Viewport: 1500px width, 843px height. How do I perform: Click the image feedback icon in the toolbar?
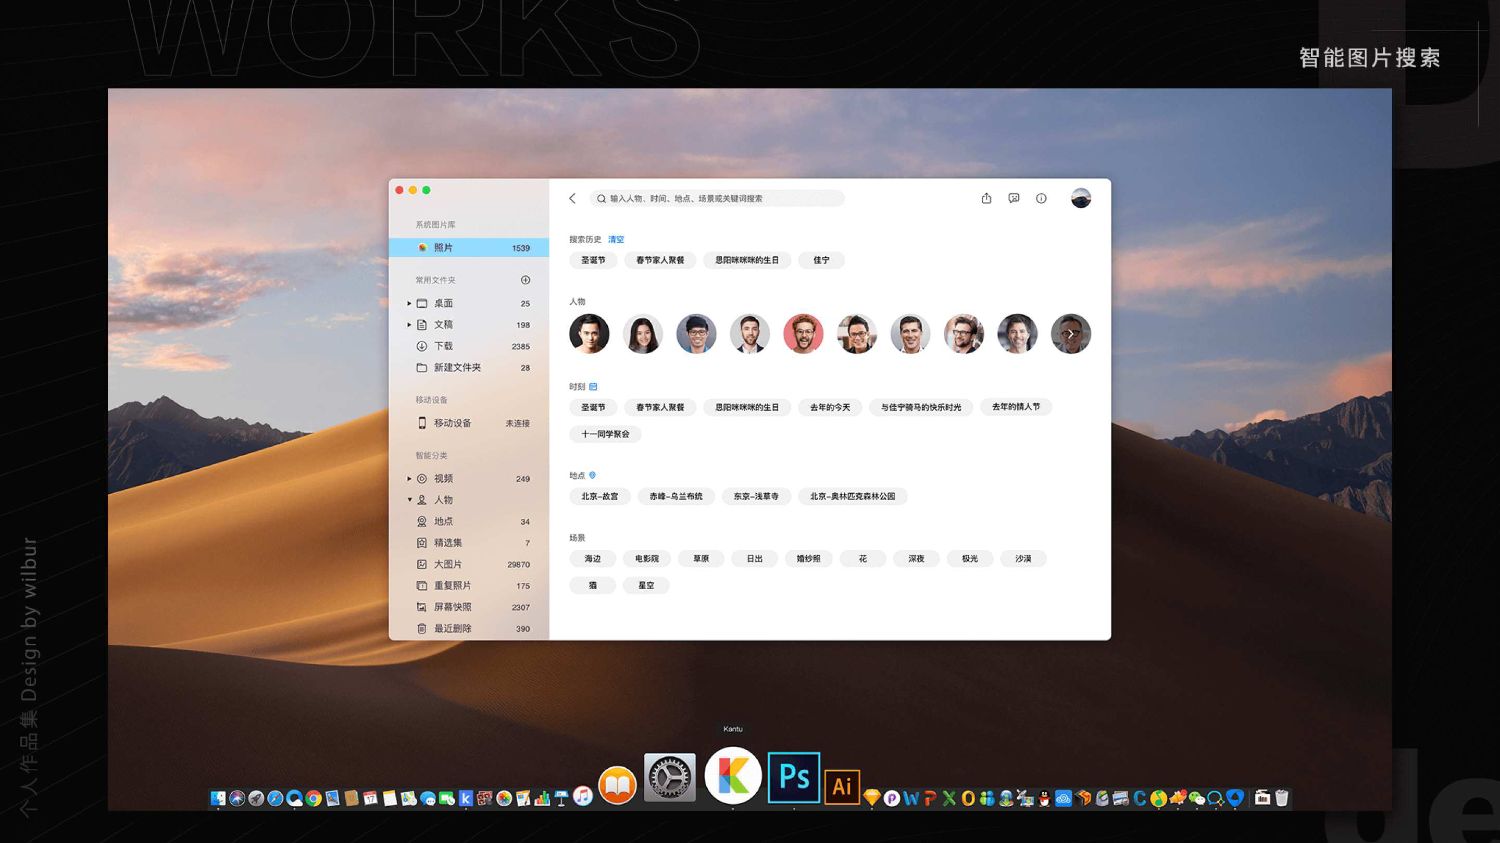(x=1014, y=199)
